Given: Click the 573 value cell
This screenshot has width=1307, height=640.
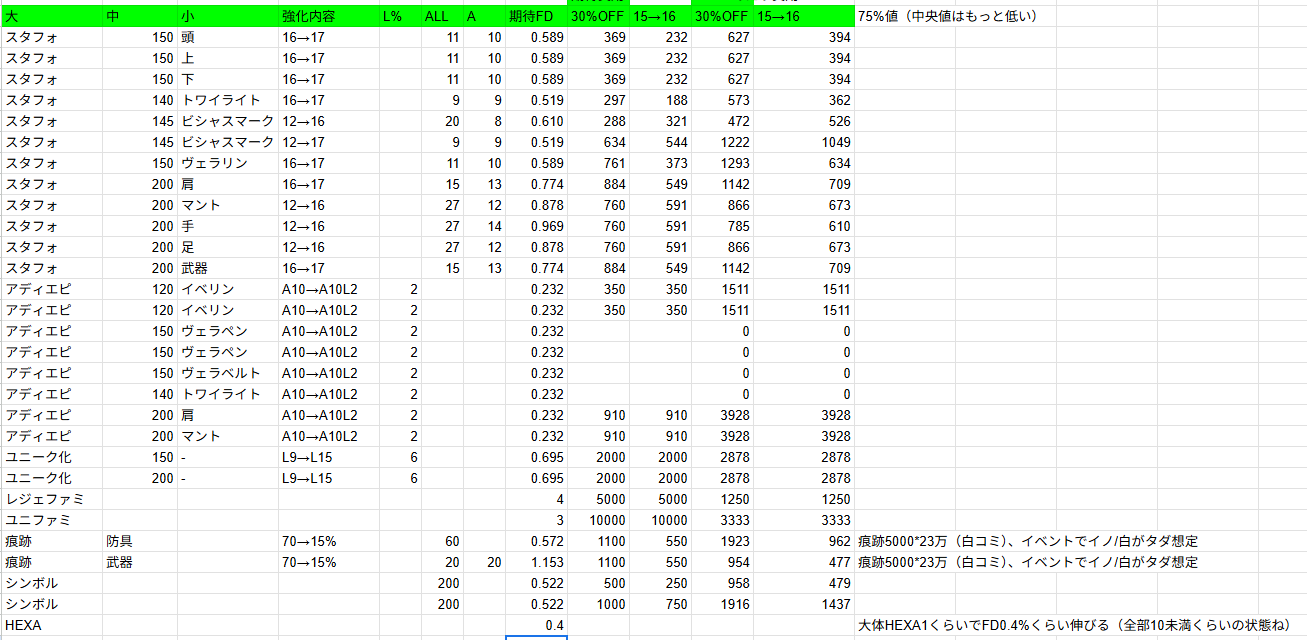Looking at the screenshot, I should point(723,100).
